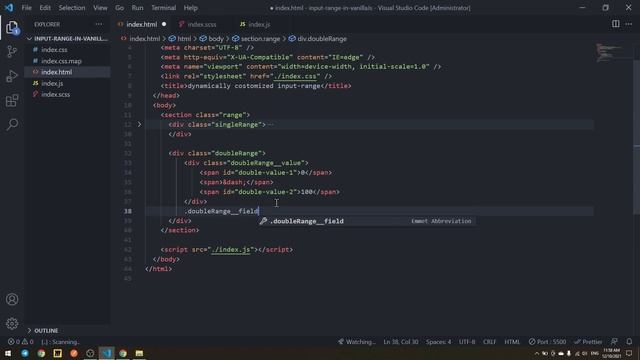
Task: Open the Run and Debug view
Action: pyautogui.click(x=12, y=76)
